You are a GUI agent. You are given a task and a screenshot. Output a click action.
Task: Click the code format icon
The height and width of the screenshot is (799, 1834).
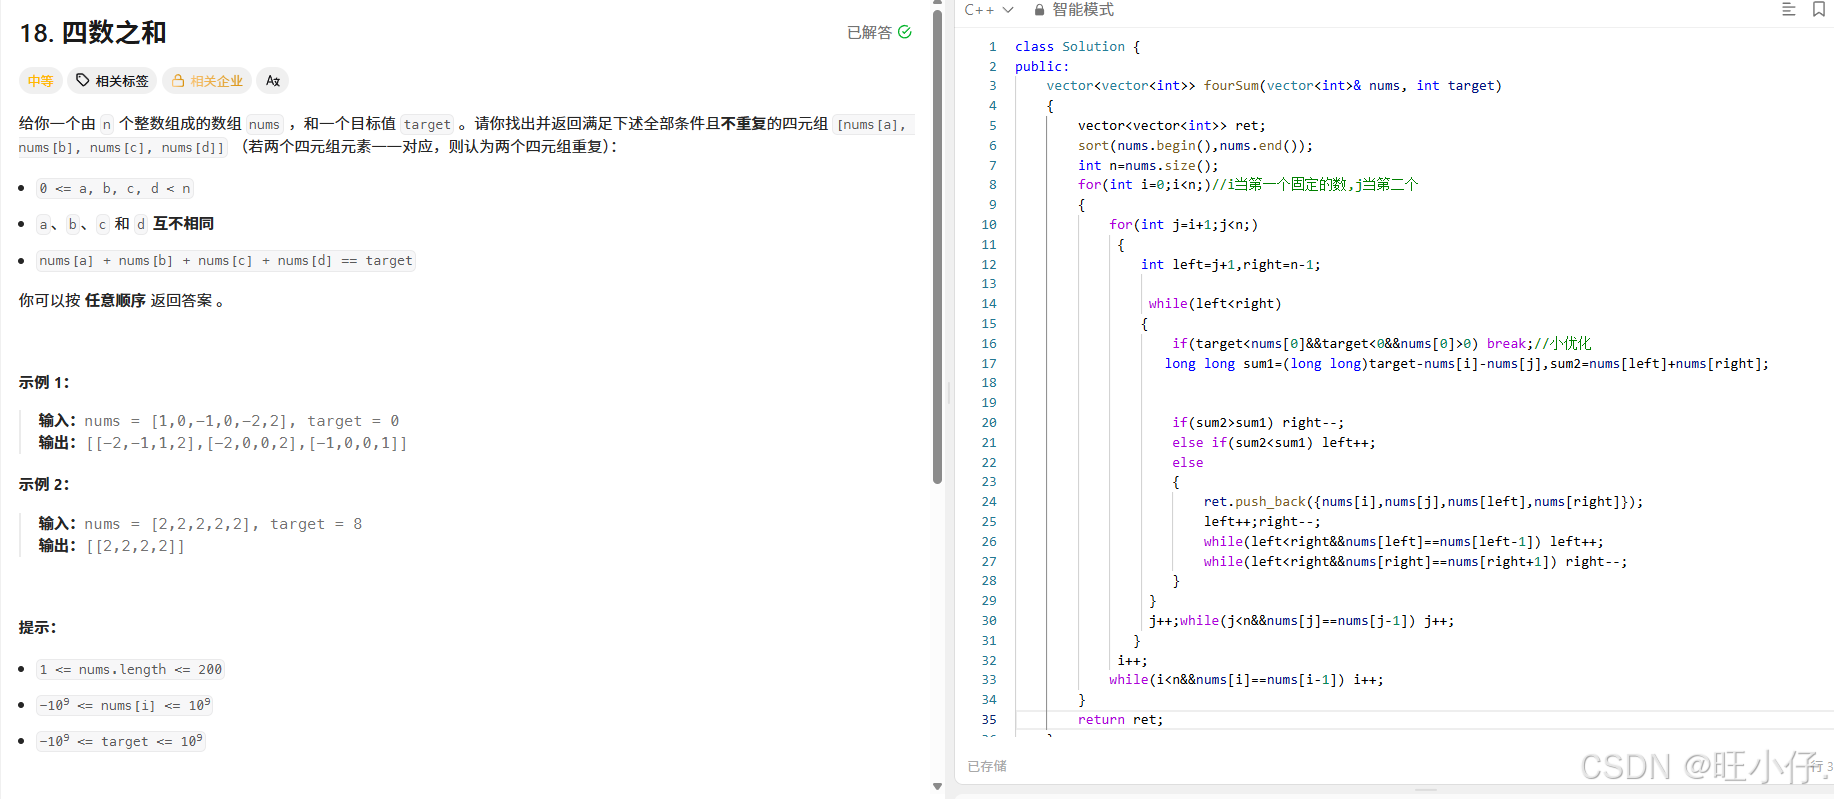(x=1789, y=10)
